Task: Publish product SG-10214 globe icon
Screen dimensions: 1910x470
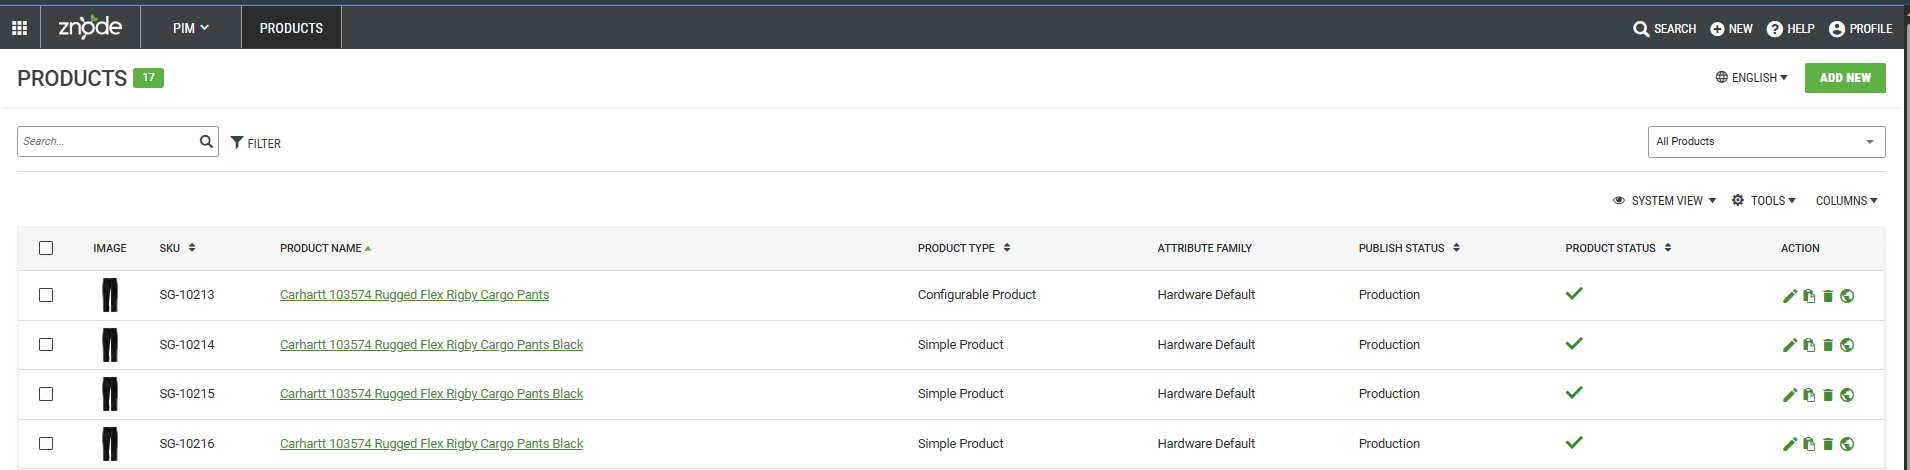Action: click(1847, 345)
